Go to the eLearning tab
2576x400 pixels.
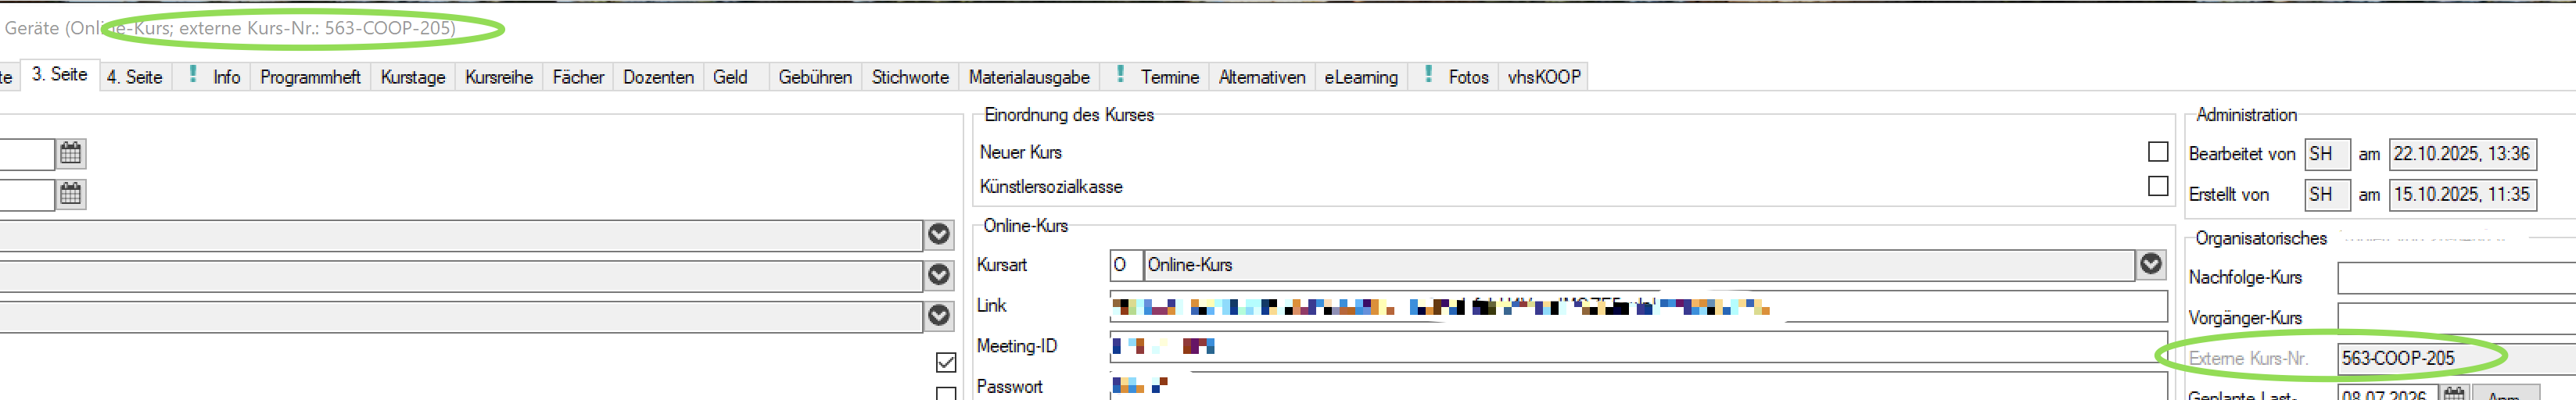(1360, 77)
